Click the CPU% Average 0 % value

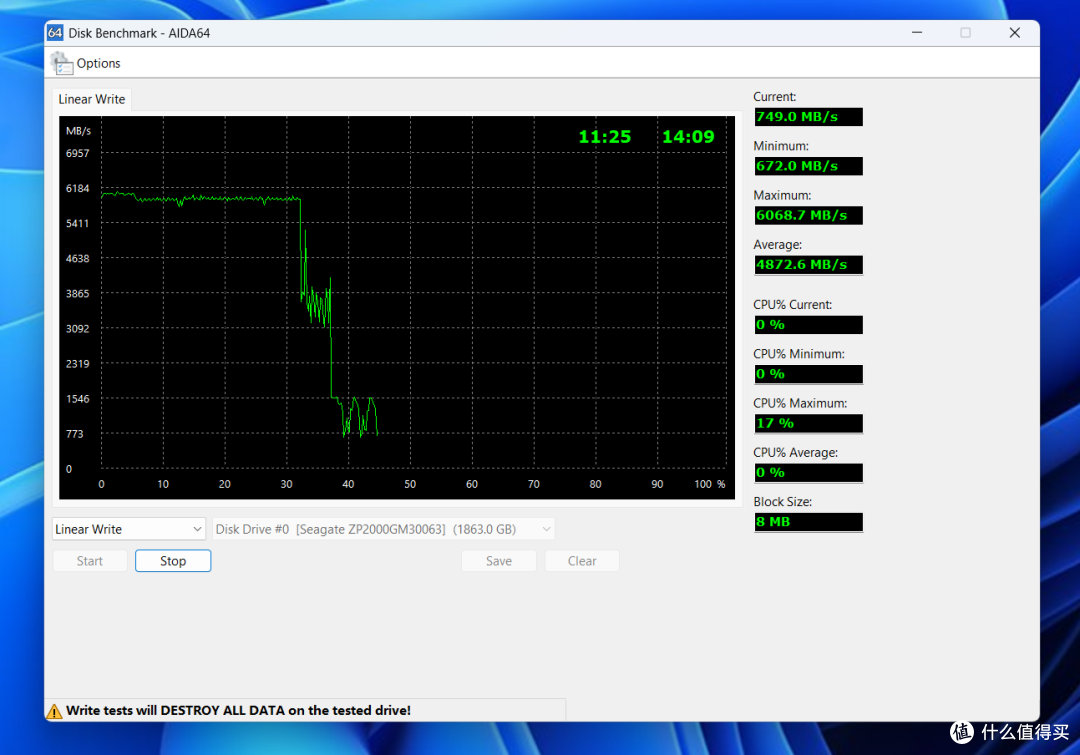coord(808,473)
